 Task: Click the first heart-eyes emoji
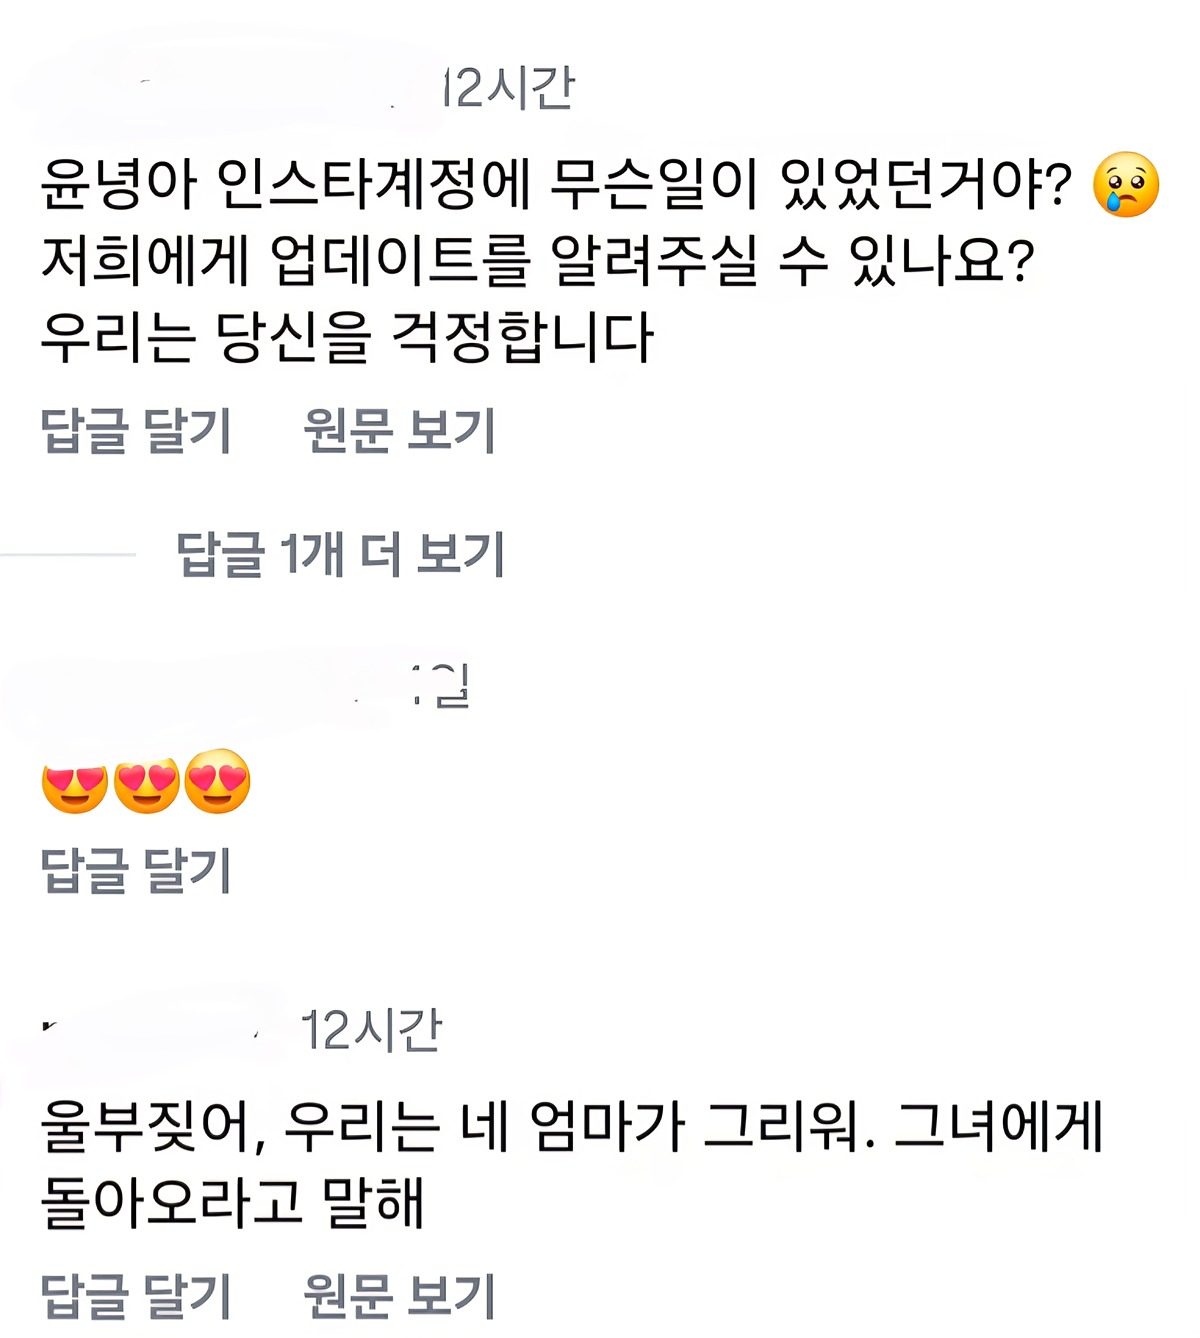[x=75, y=783]
